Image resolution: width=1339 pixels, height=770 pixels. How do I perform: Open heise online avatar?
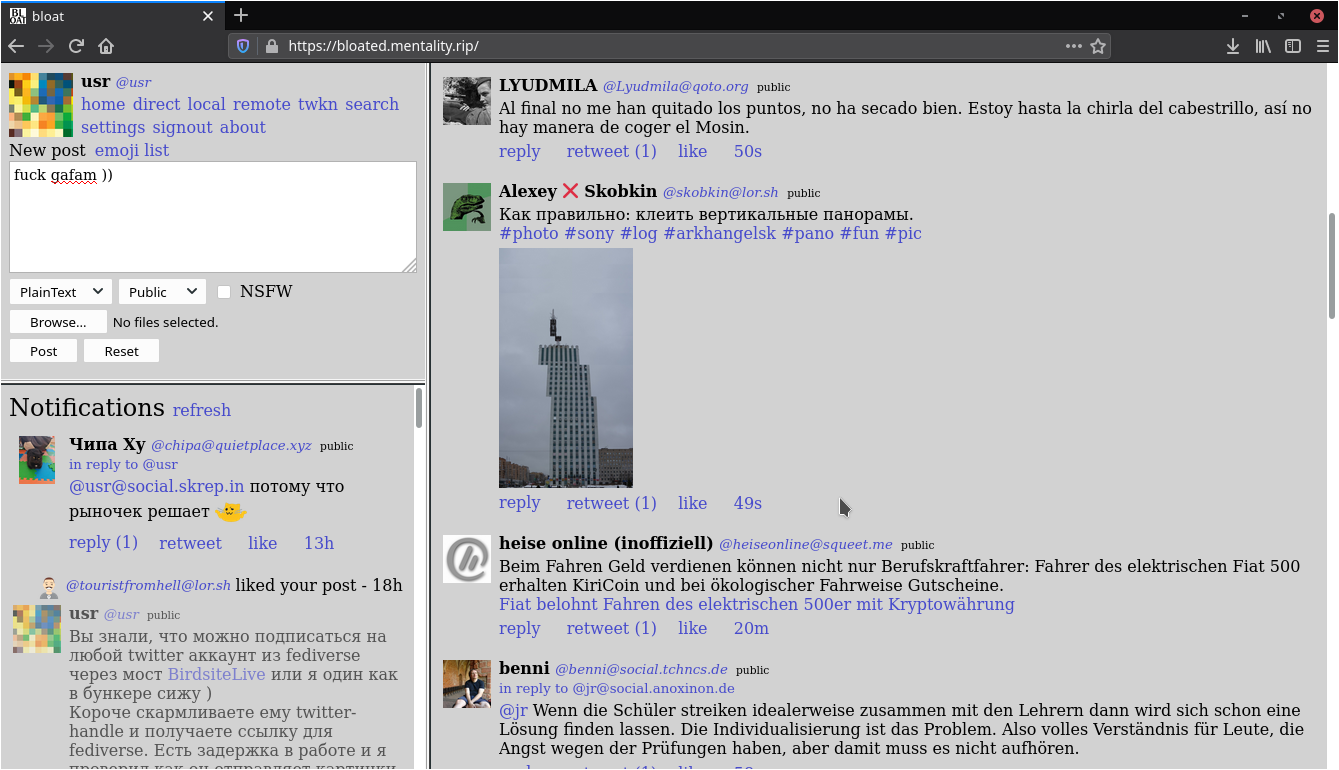467,559
